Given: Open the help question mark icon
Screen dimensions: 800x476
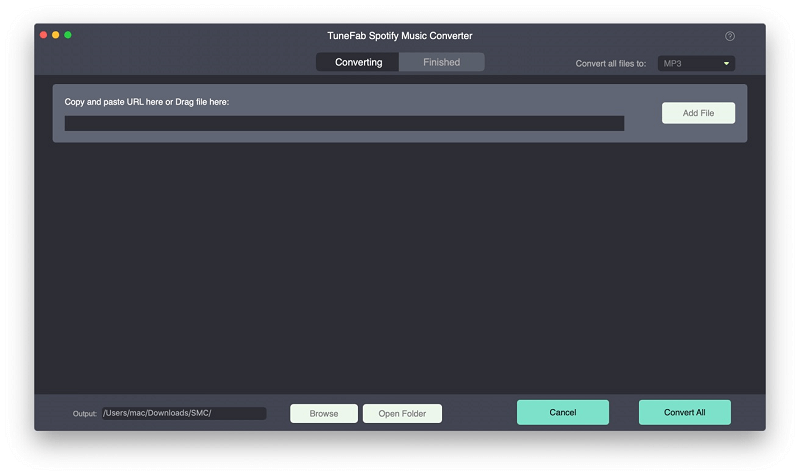Looking at the screenshot, I should pos(730,36).
